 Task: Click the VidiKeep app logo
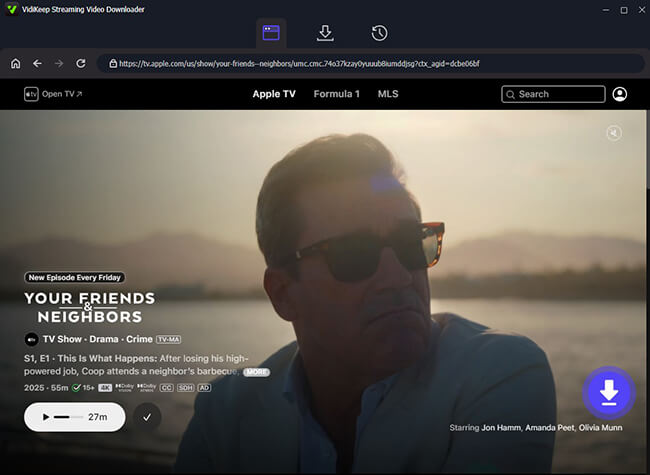[12, 9]
